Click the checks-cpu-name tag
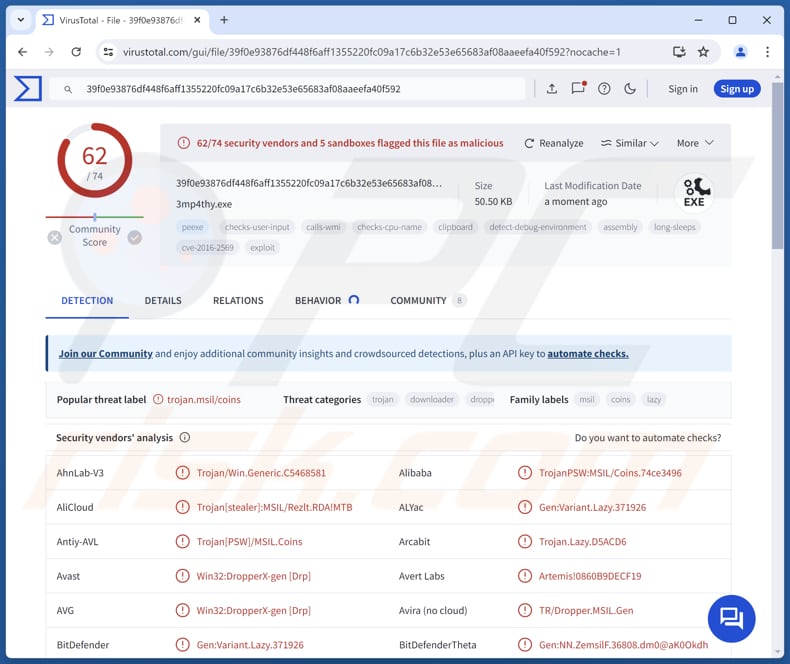Image resolution: width=790 pixels, height=664 pixels. pos(389,227)
